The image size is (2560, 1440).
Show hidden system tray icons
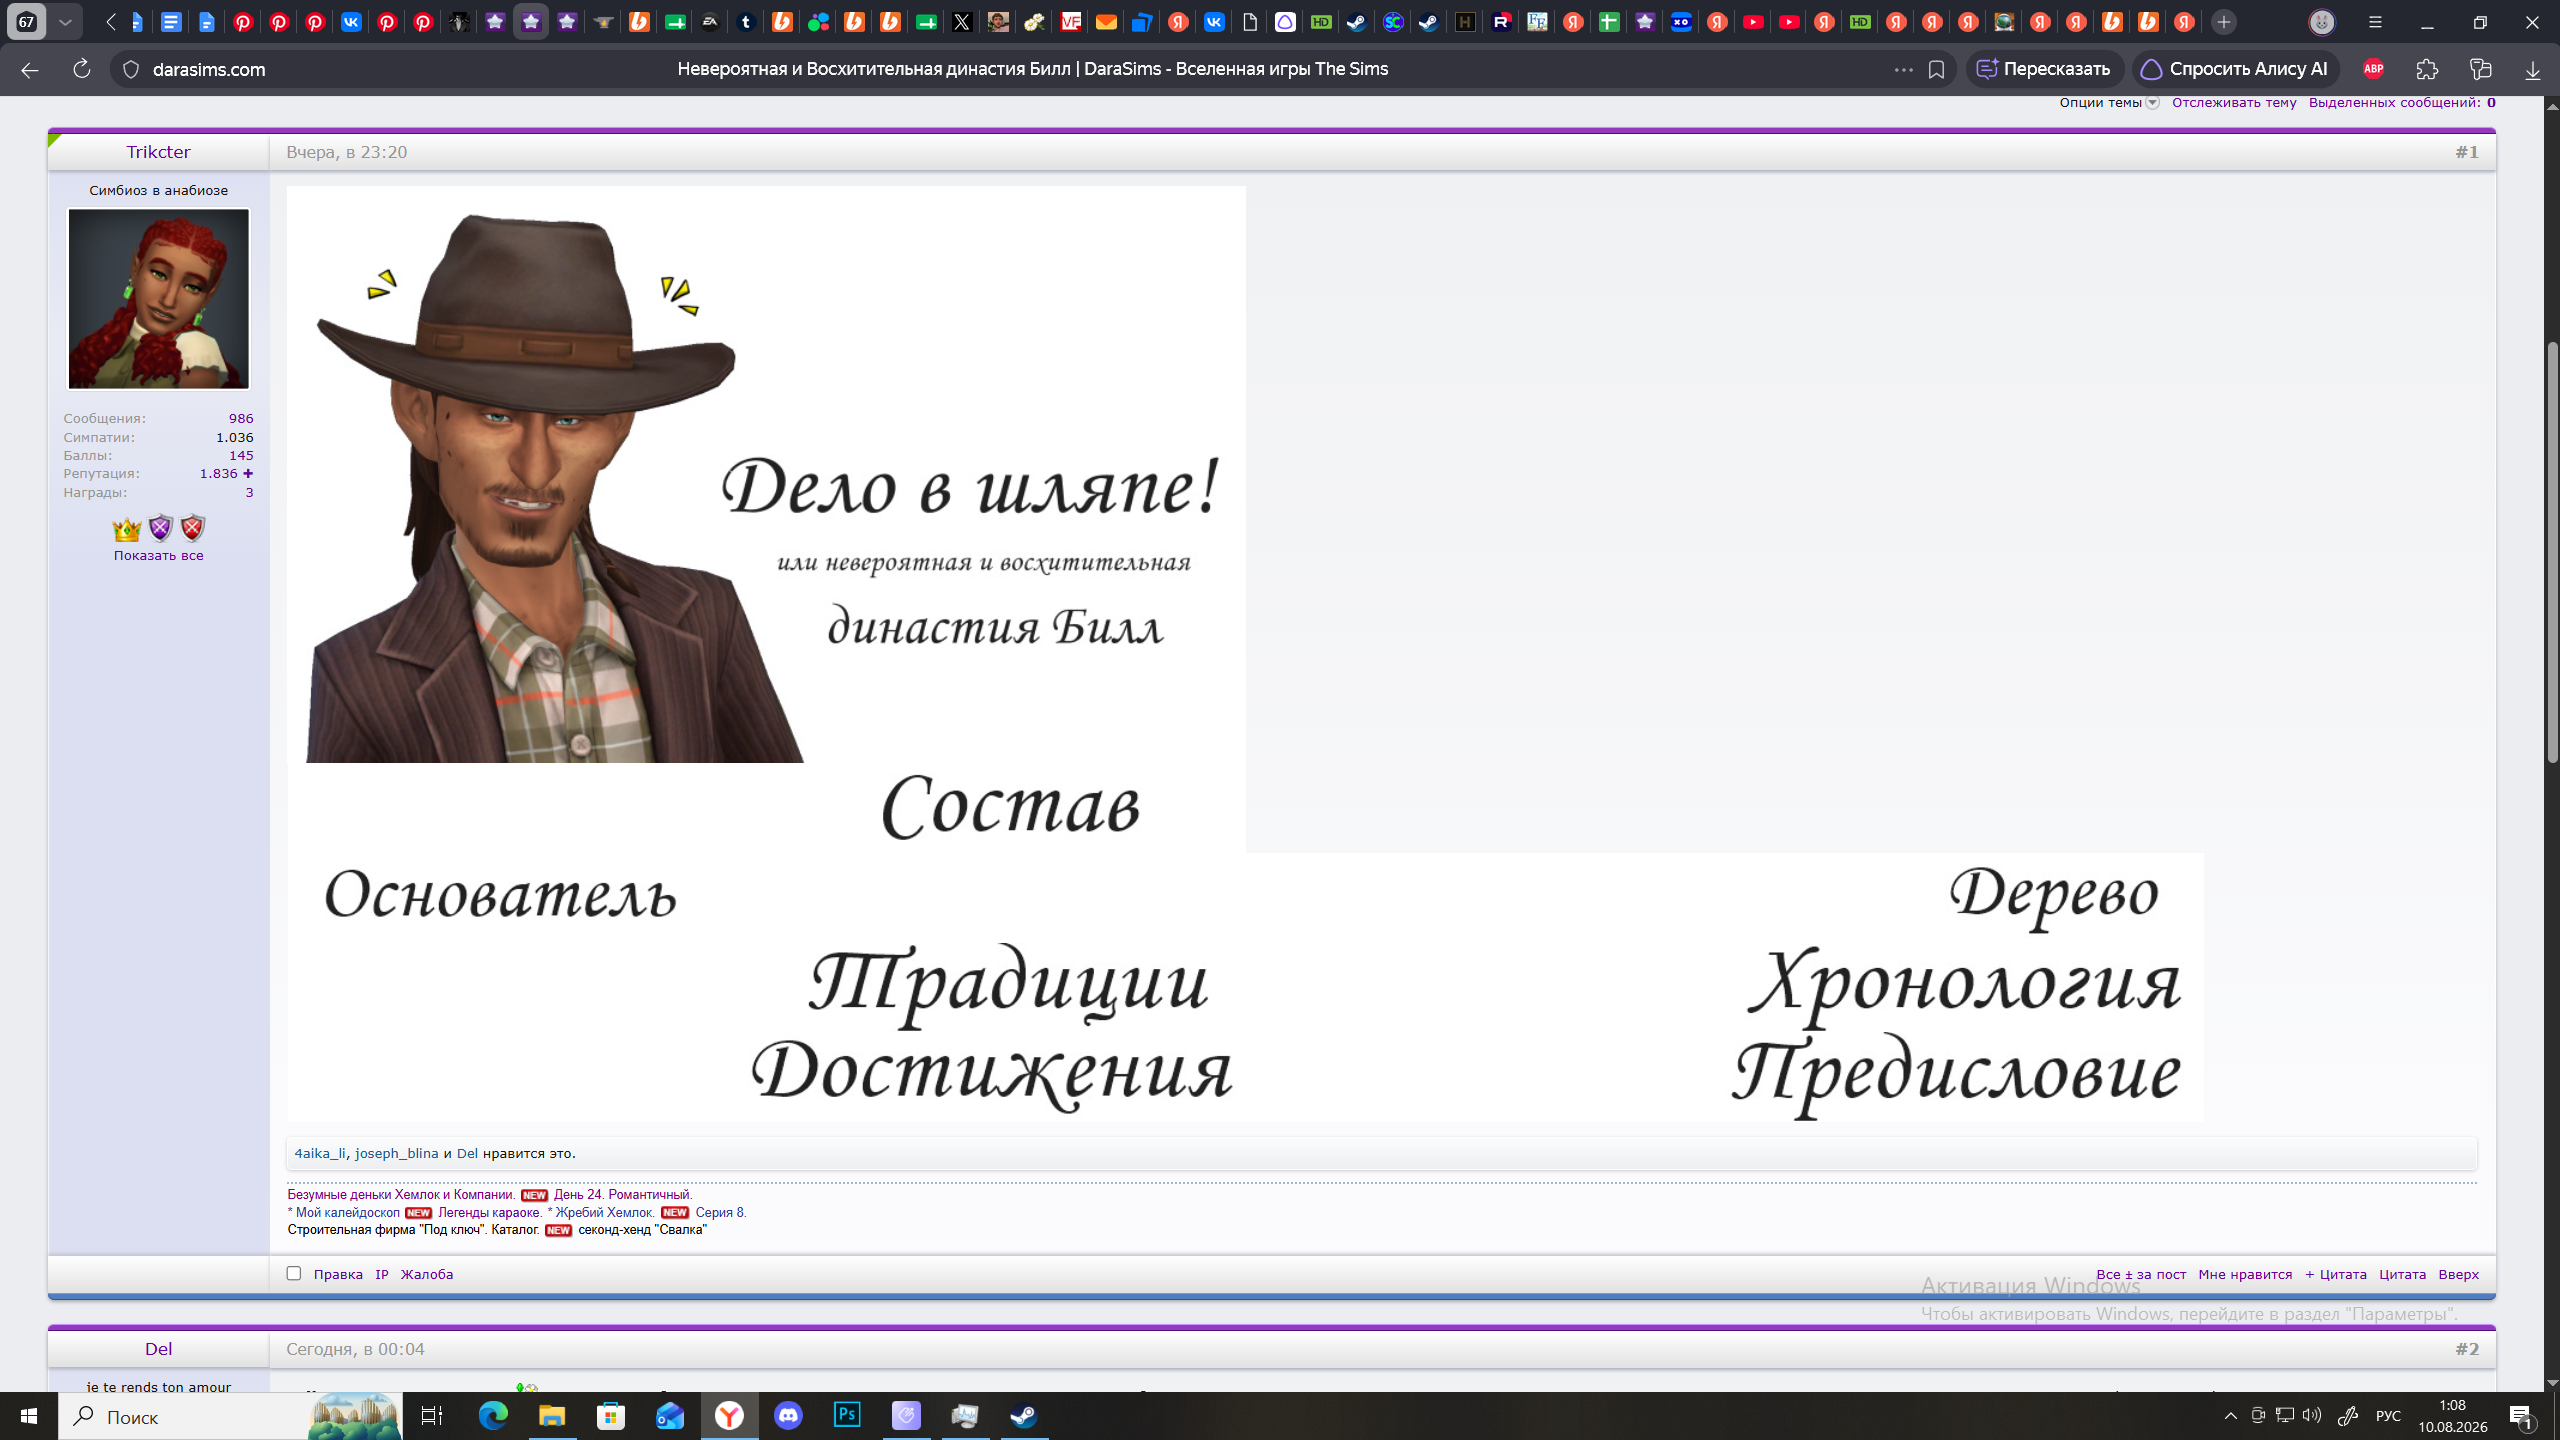click(x=2230, y=1415)
